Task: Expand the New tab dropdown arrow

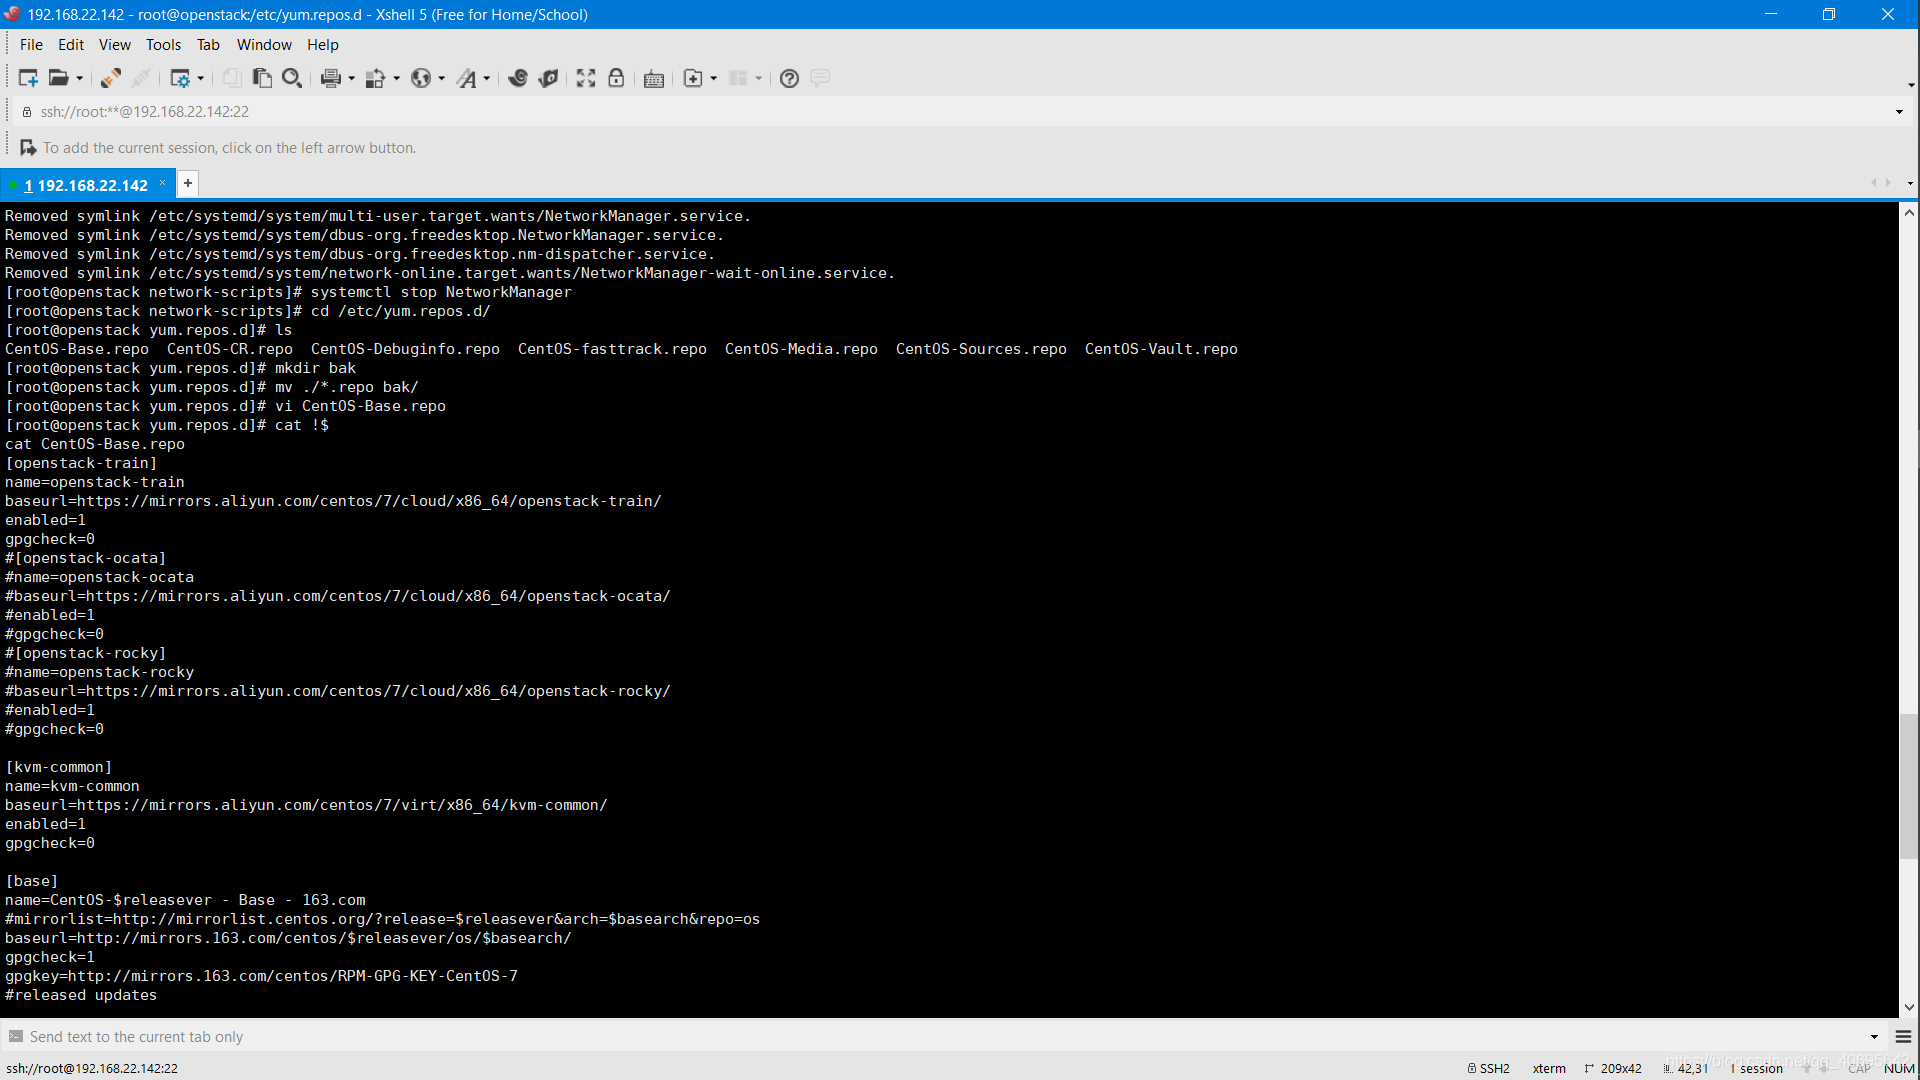Action: pos(714,78)
